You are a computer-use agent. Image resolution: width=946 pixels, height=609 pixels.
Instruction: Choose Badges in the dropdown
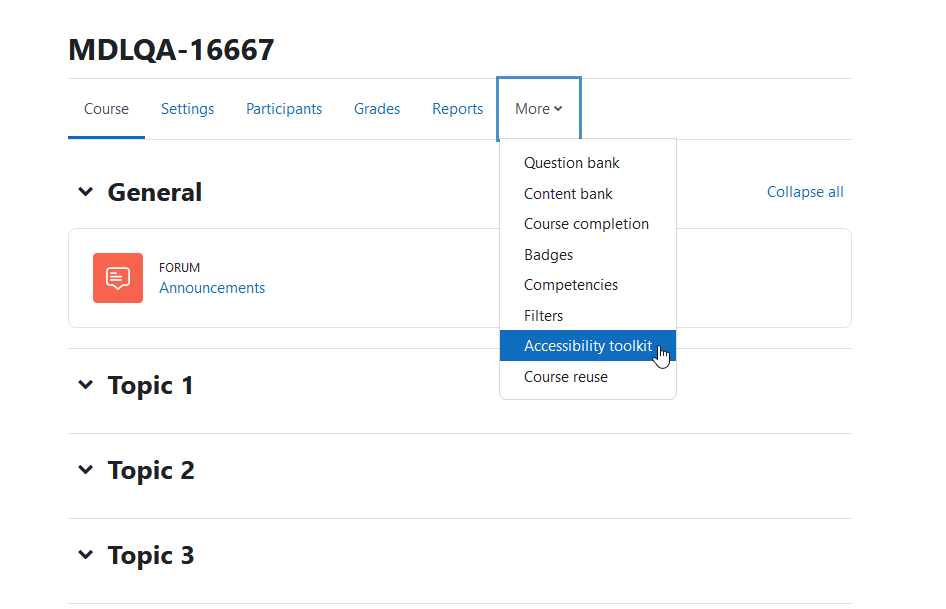point(588,255)
